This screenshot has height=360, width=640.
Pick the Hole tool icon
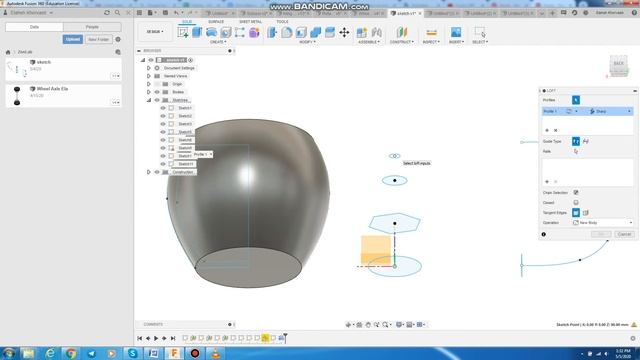(225, 32)
